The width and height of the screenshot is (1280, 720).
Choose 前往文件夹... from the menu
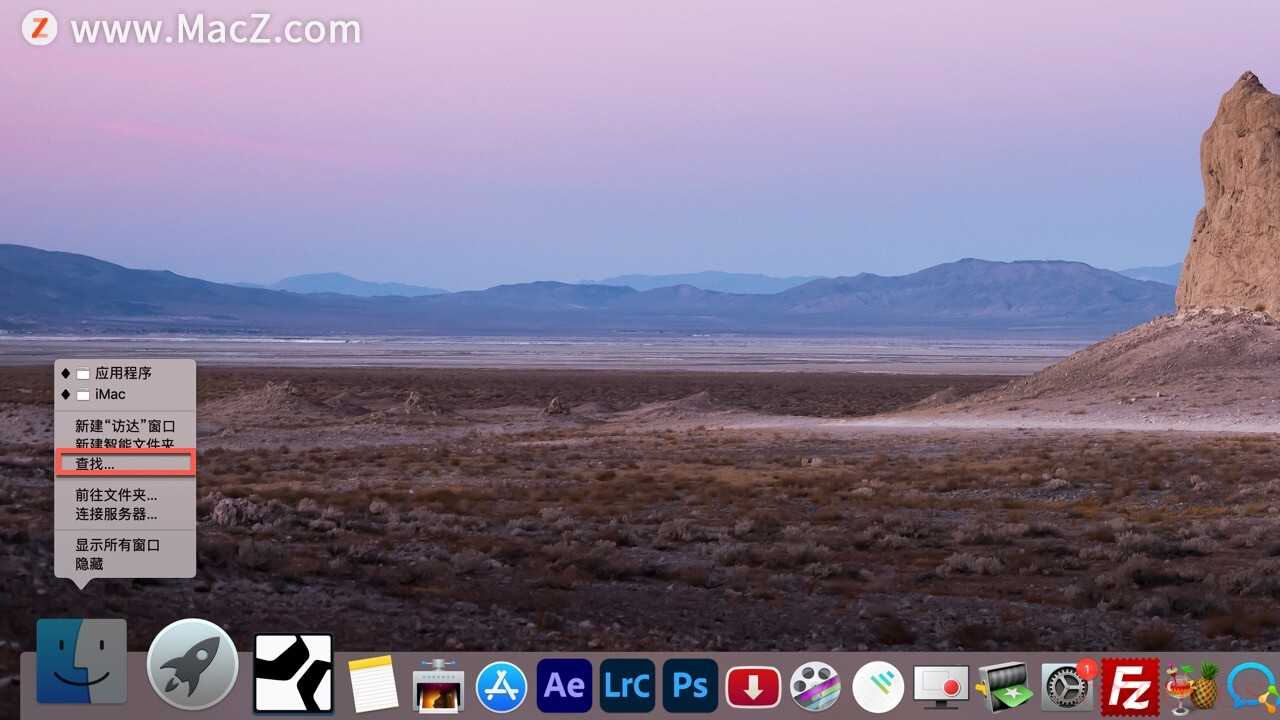click(116, 494)
